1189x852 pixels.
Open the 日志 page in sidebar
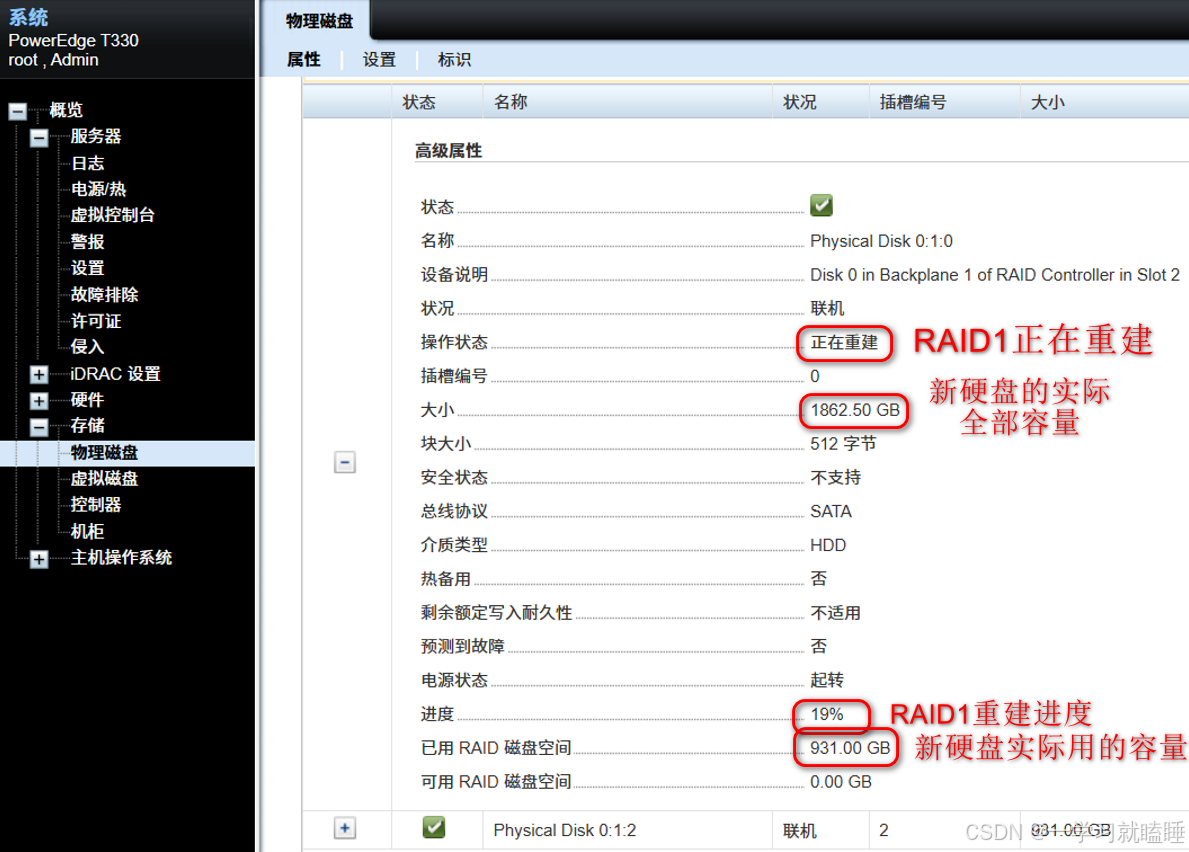(x=87, y=163)
